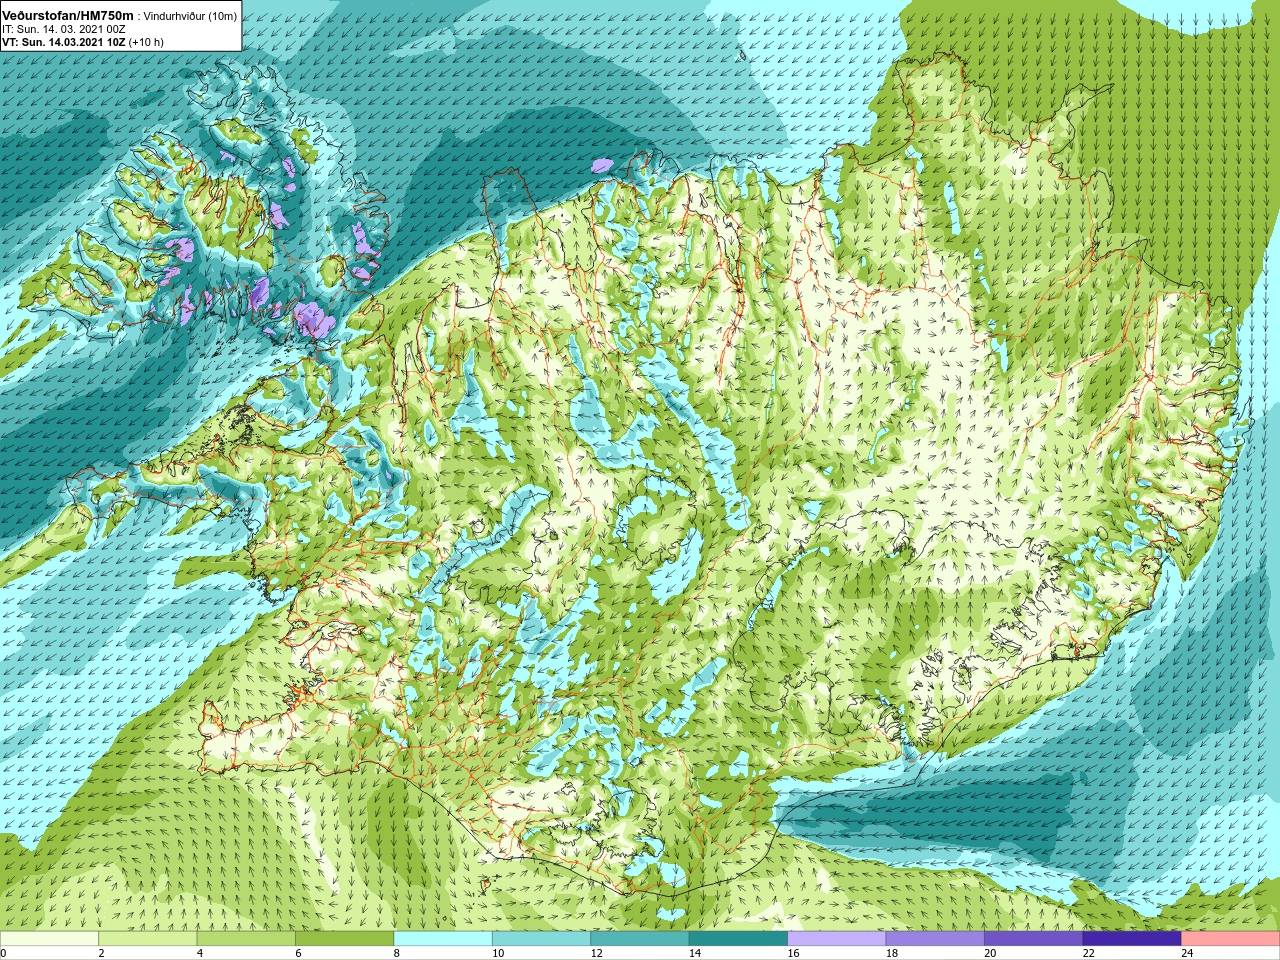Click the legend value 16
This screenshot has width=1280, height=960.
point(794,953)
